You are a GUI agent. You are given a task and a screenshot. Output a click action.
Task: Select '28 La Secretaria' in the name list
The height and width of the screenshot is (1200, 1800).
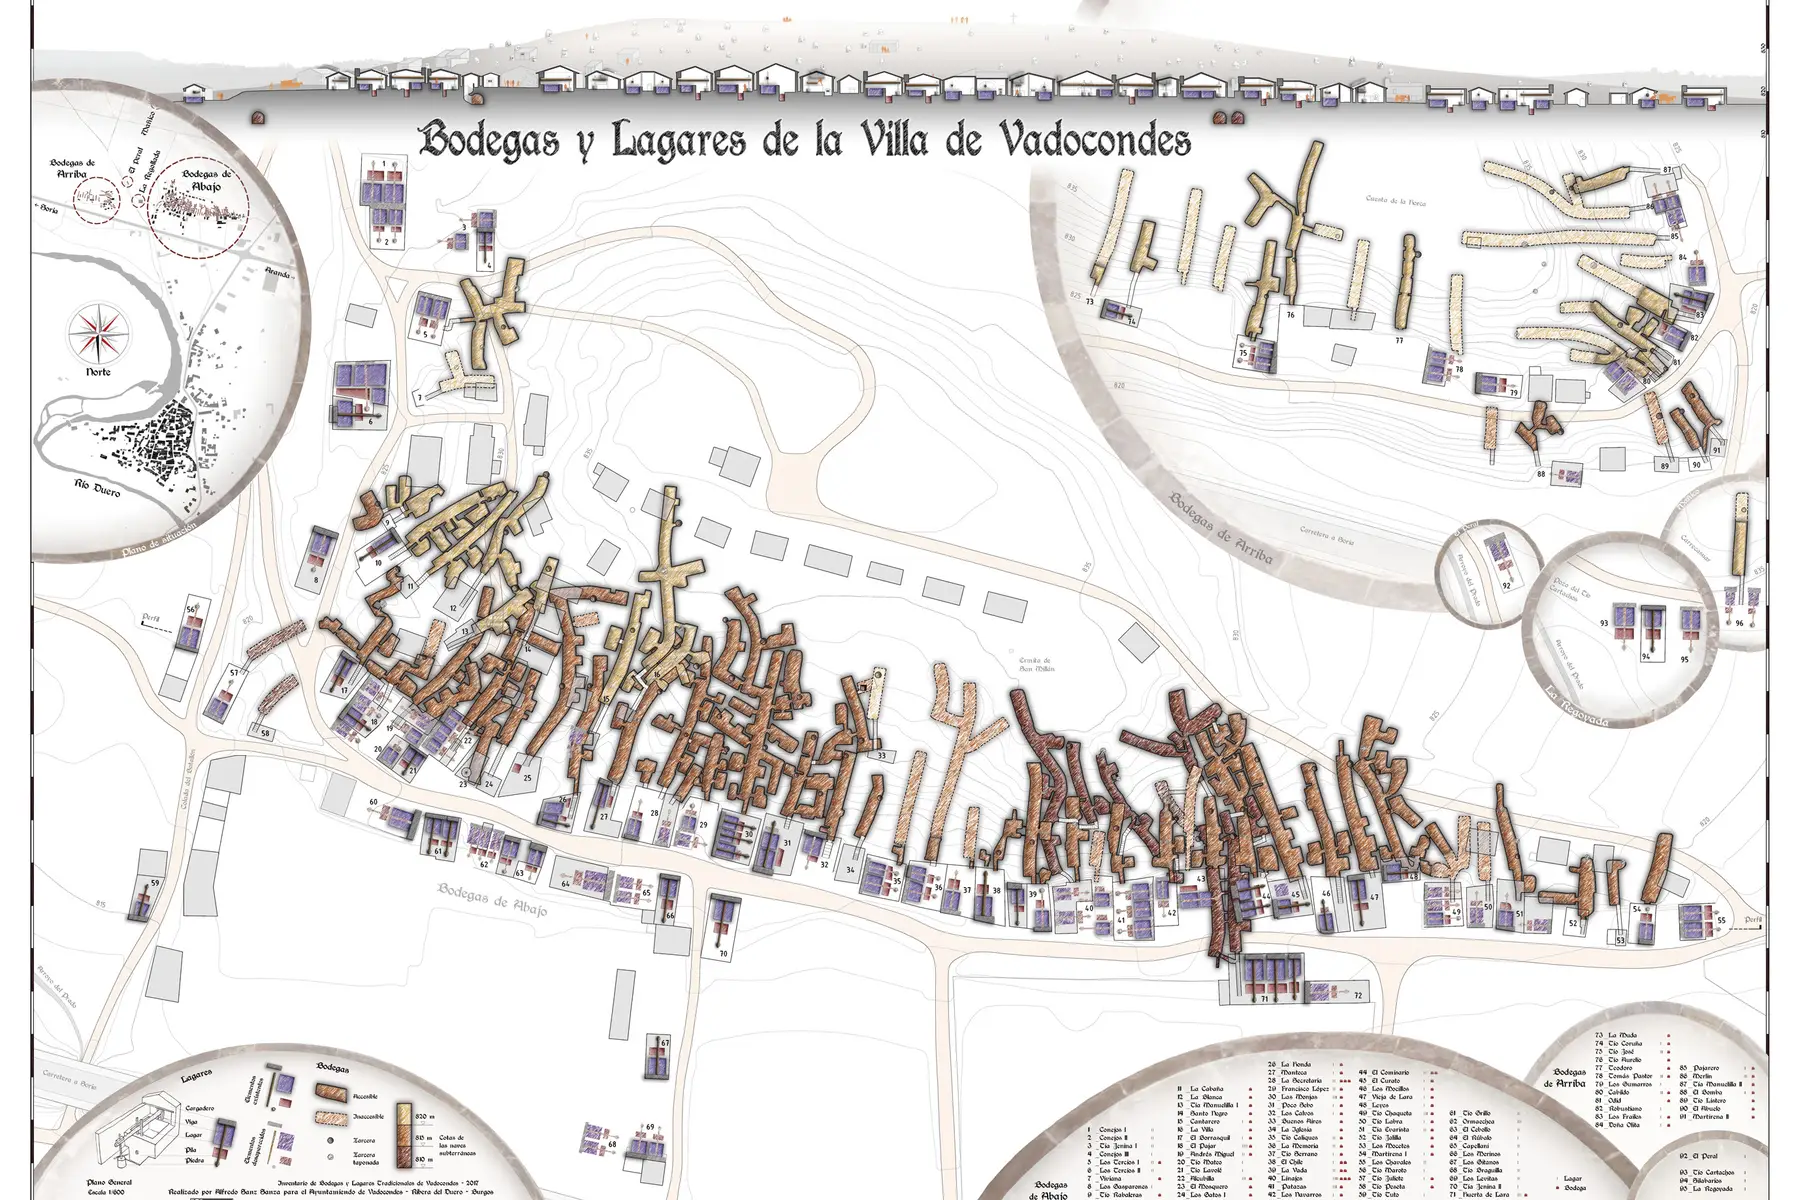point(1296,1081)
